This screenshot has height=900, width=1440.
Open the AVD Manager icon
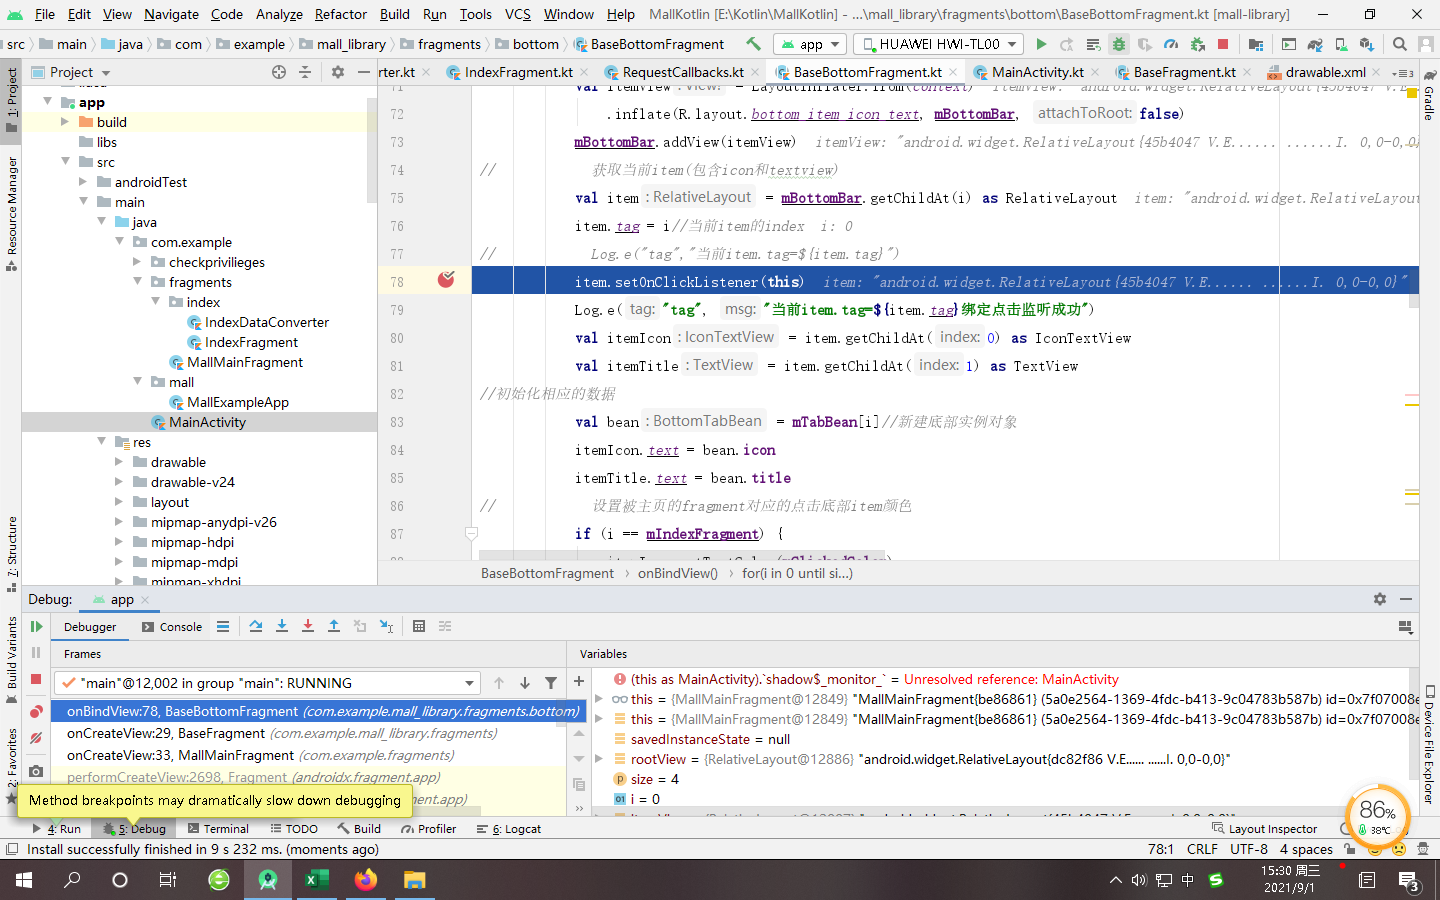1341,44
